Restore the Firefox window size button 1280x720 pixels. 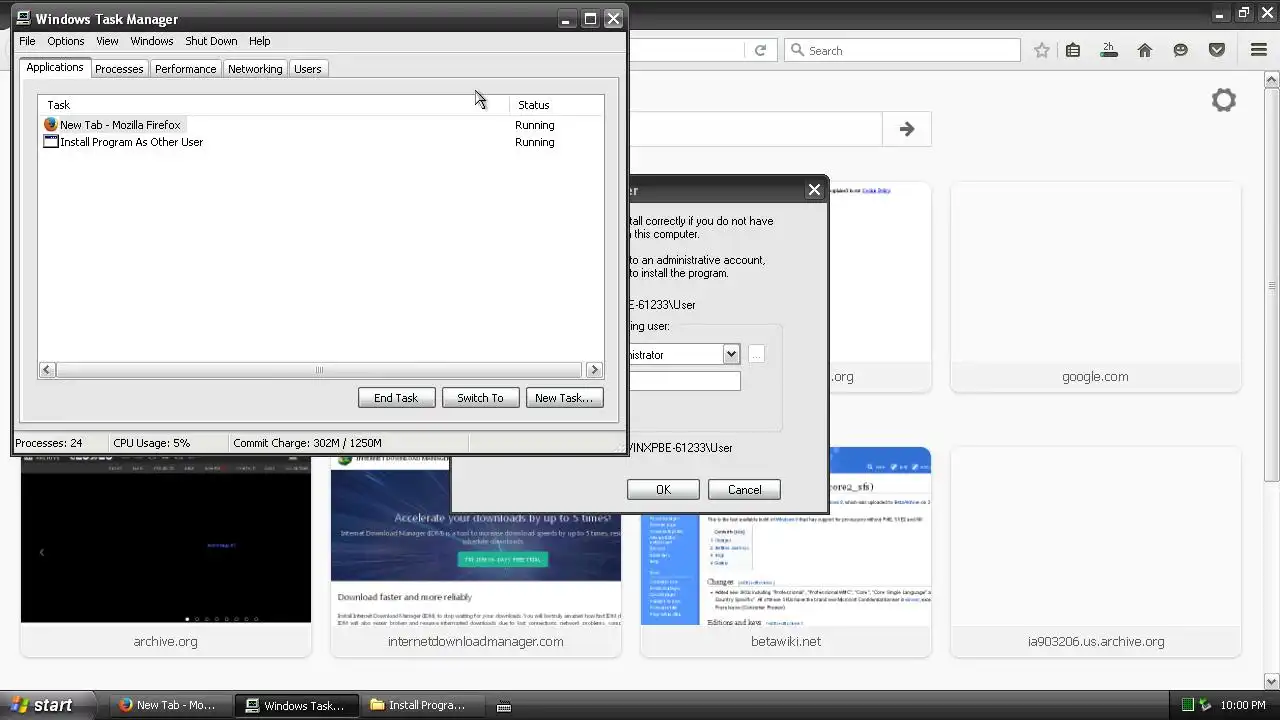[x=1243, y=13]
